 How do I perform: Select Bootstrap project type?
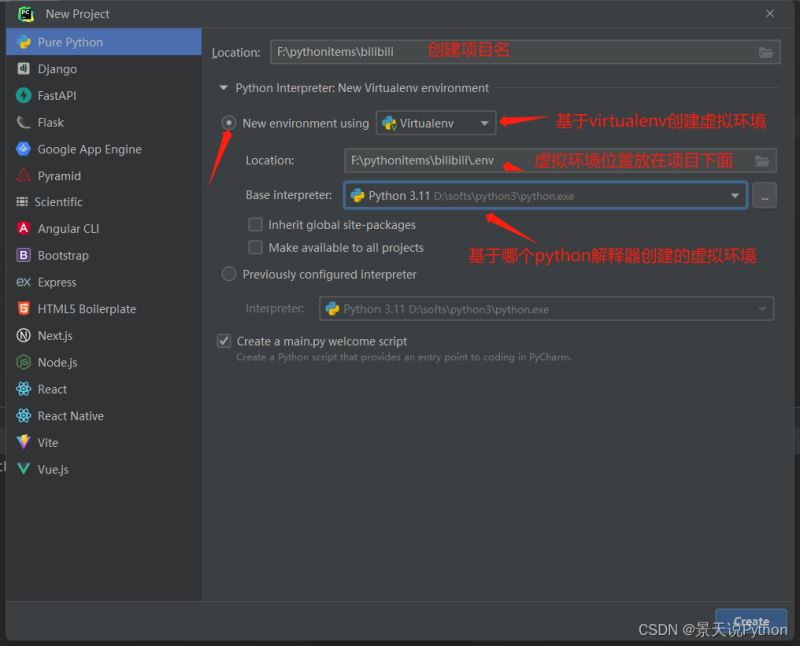click(104, 255)
